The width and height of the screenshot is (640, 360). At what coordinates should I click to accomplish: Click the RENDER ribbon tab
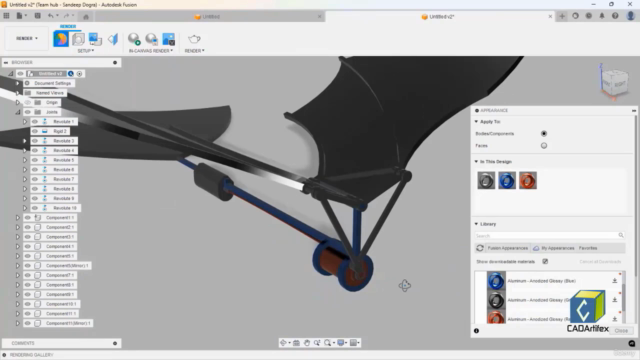[x=68, y=27]
